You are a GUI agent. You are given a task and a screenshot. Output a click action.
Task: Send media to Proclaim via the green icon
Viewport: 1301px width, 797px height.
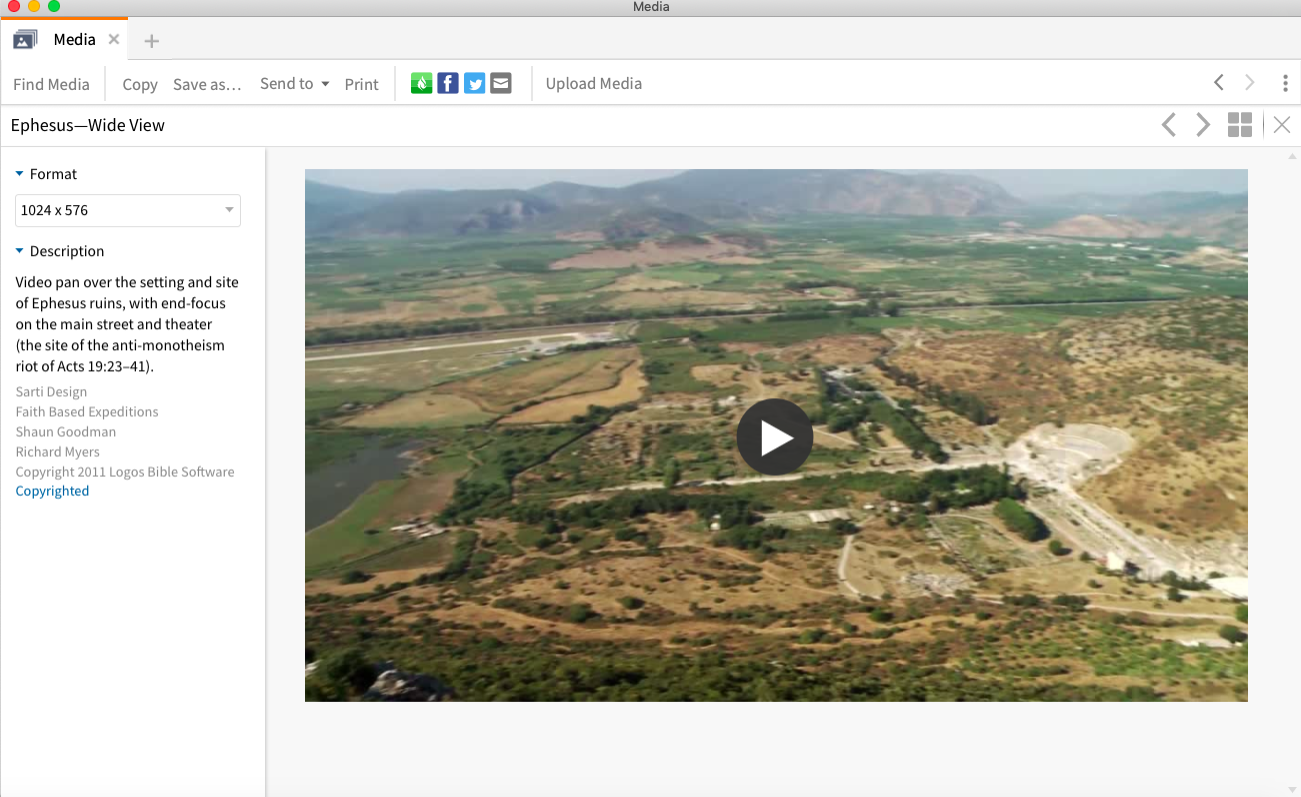(421, 83)
